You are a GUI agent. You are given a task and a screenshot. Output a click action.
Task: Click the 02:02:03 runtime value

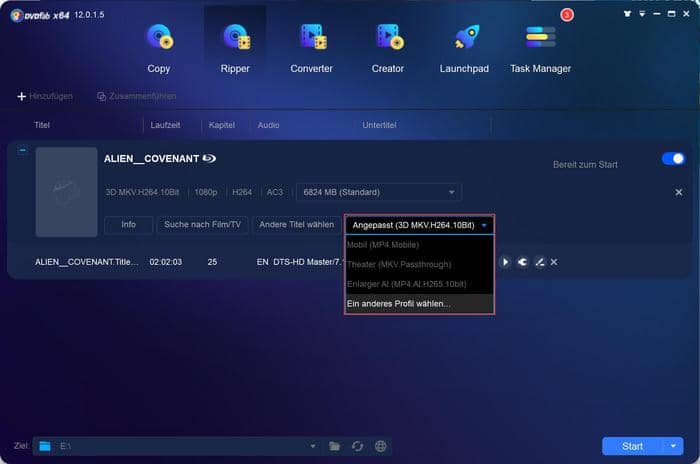166,262
